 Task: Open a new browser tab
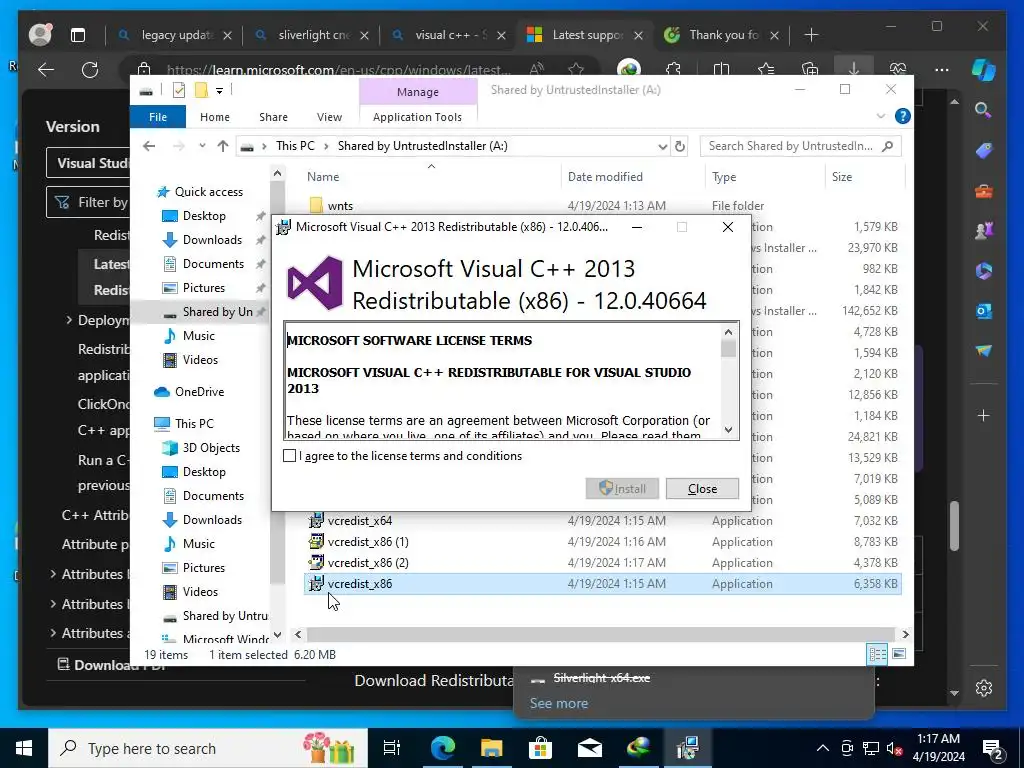811,35
